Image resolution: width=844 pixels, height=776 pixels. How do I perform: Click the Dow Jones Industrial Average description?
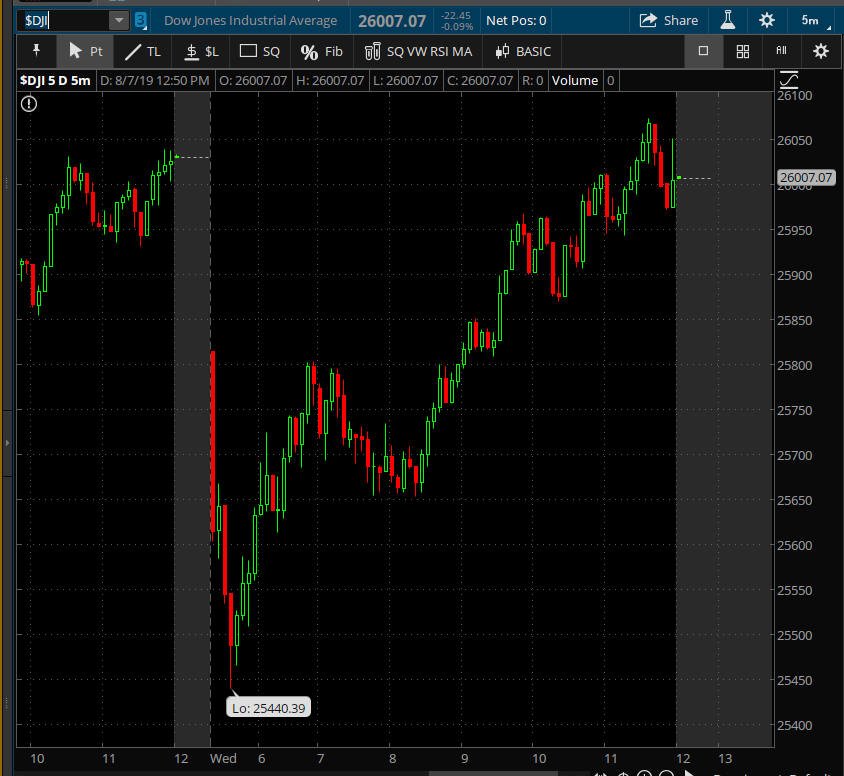[x=250, y=20]
